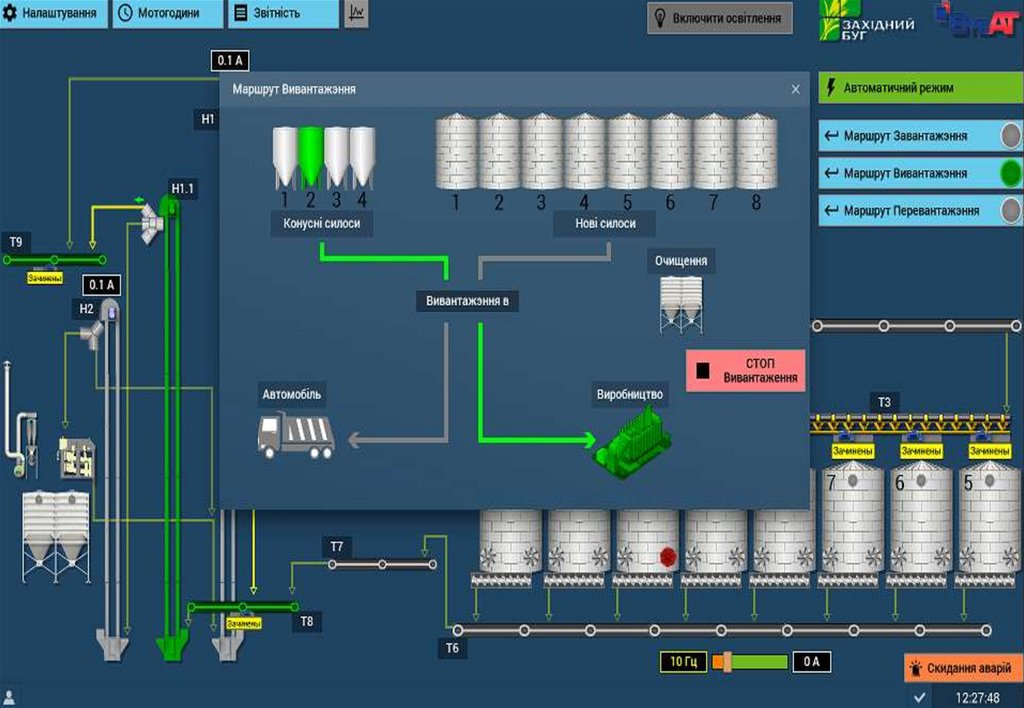
Task: Open Мотогодини tab
Action: click(168, 12)
